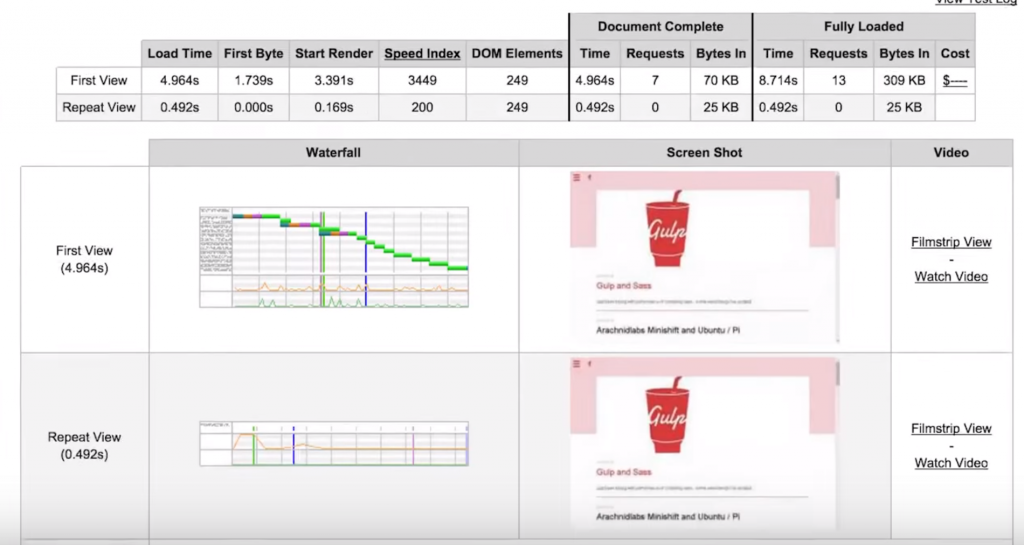Image resolution: width=1024 pixels, height=545 pixels.
Task: Select the Fully Loaded group header
Action: [x=863, y=27]
